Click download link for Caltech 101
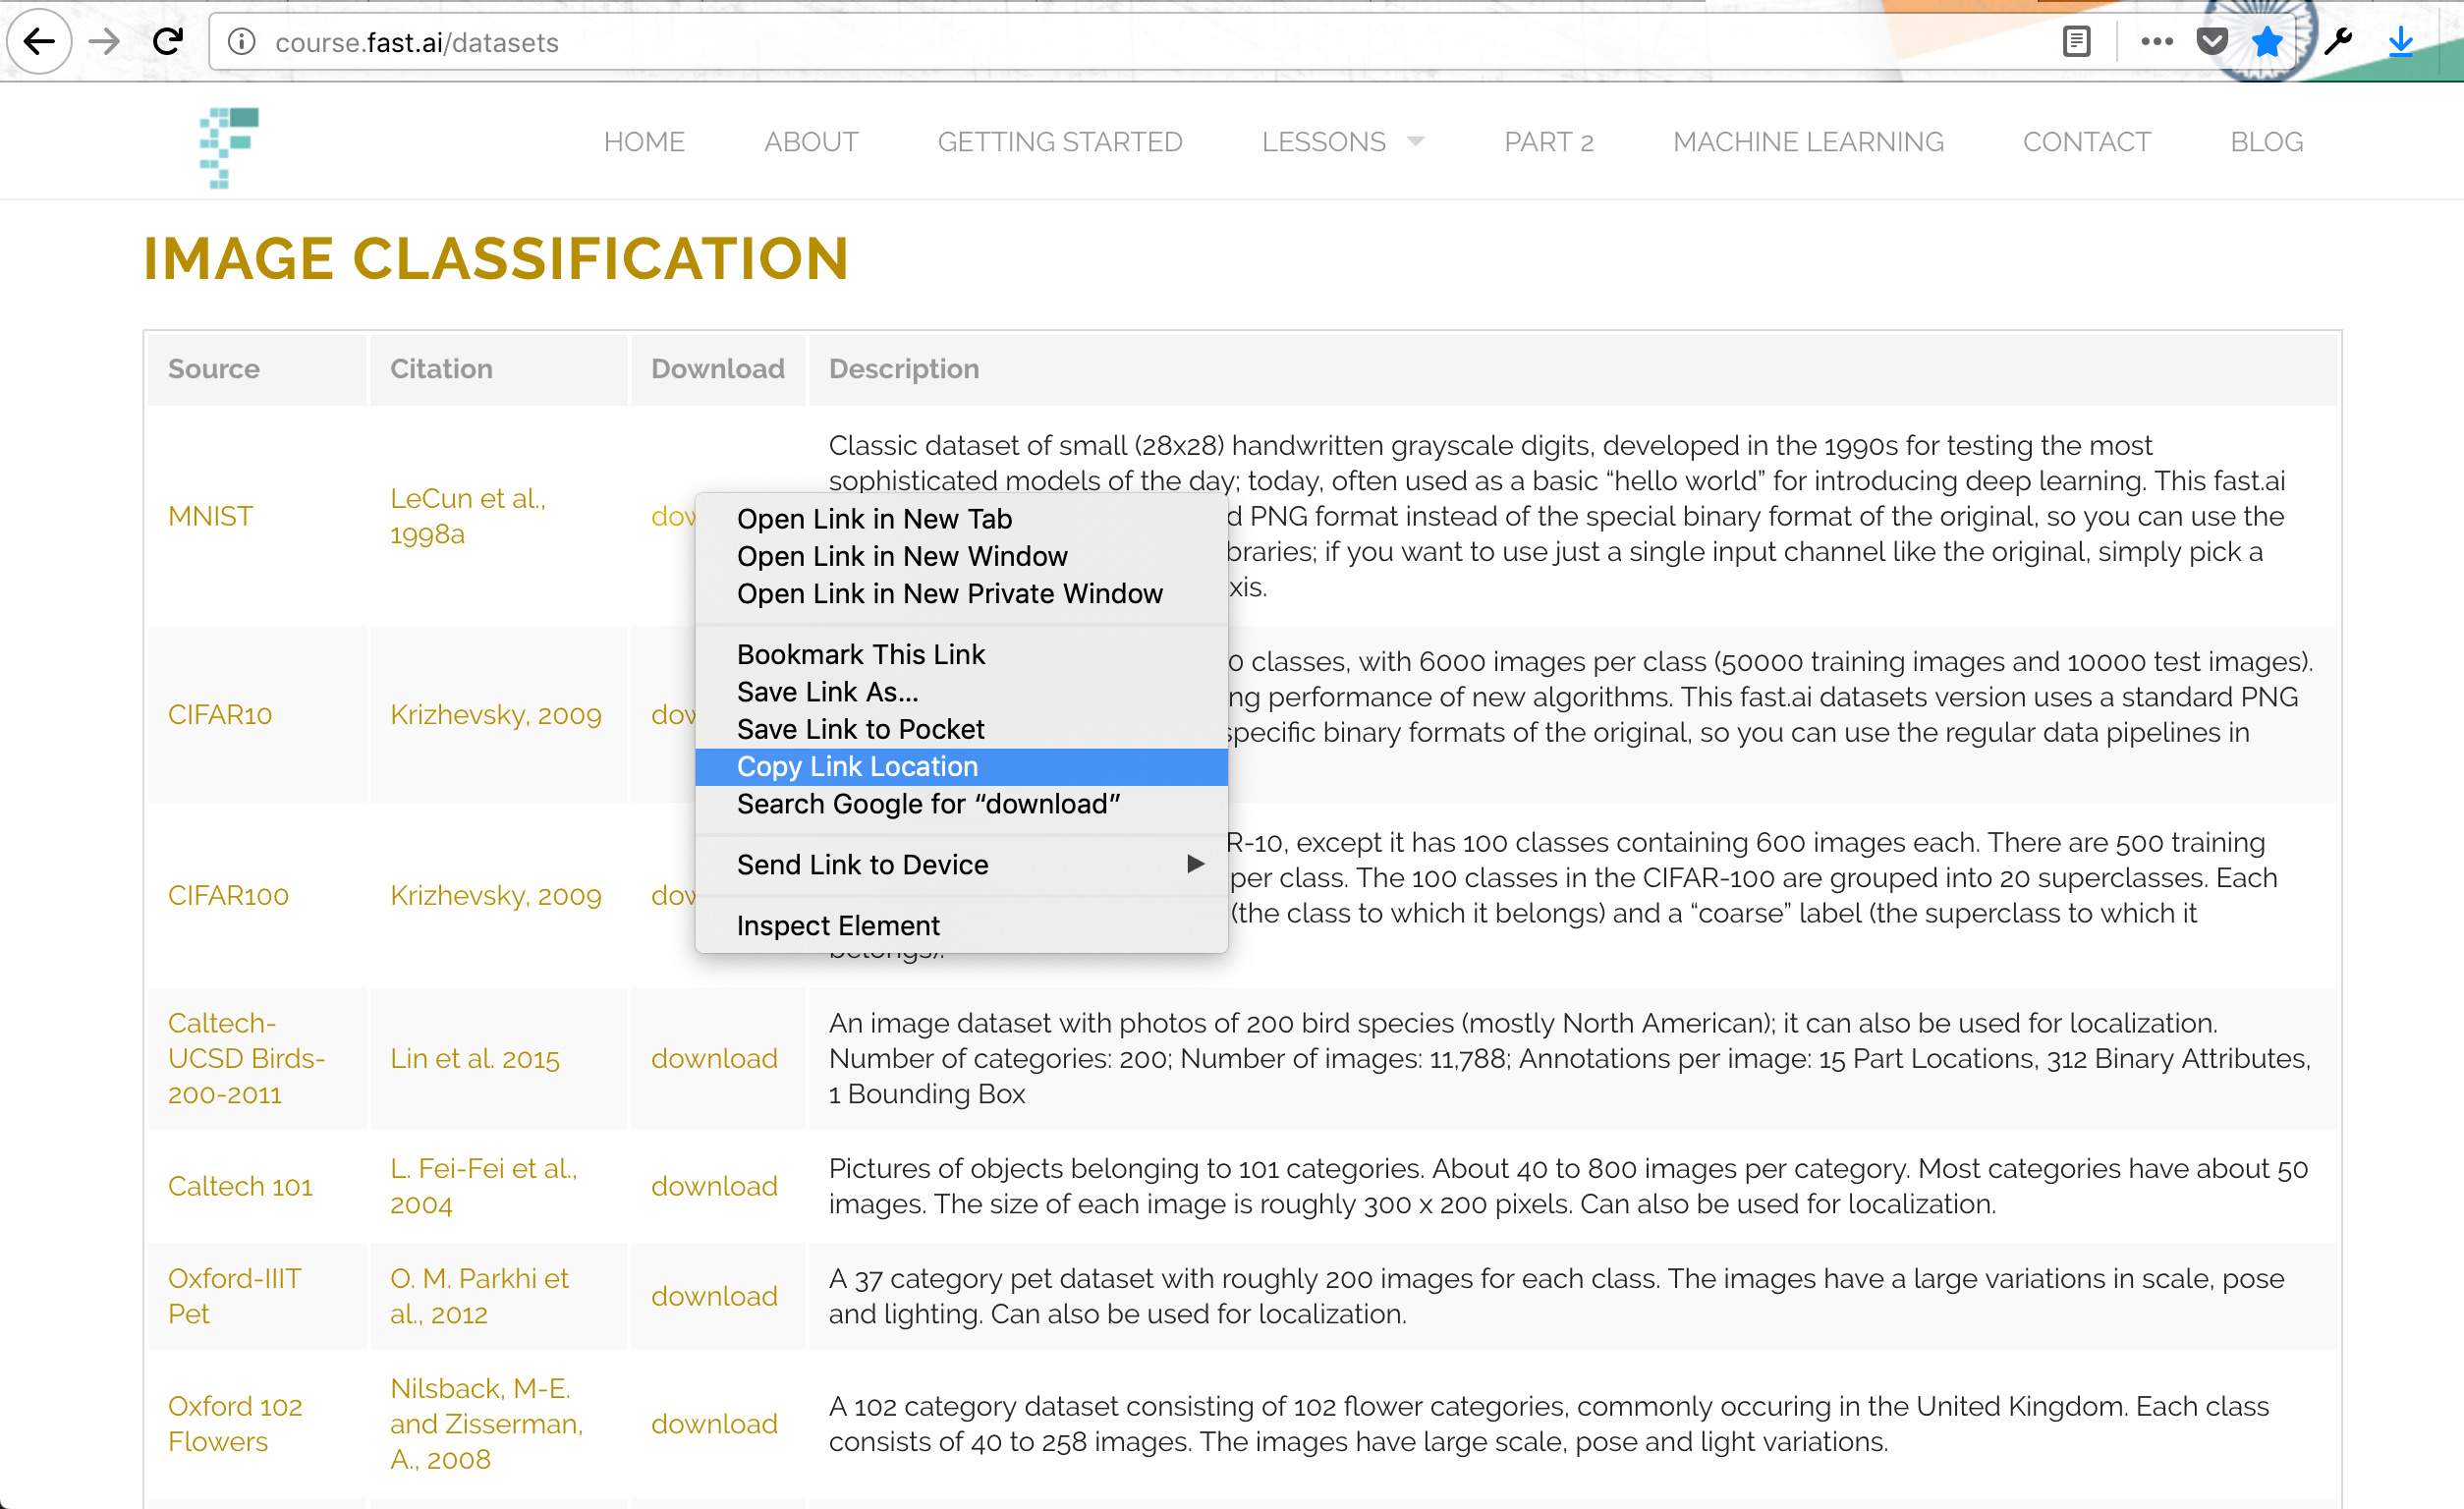Screen dimensions: 2464x1509 click(x=713, y=1186)
